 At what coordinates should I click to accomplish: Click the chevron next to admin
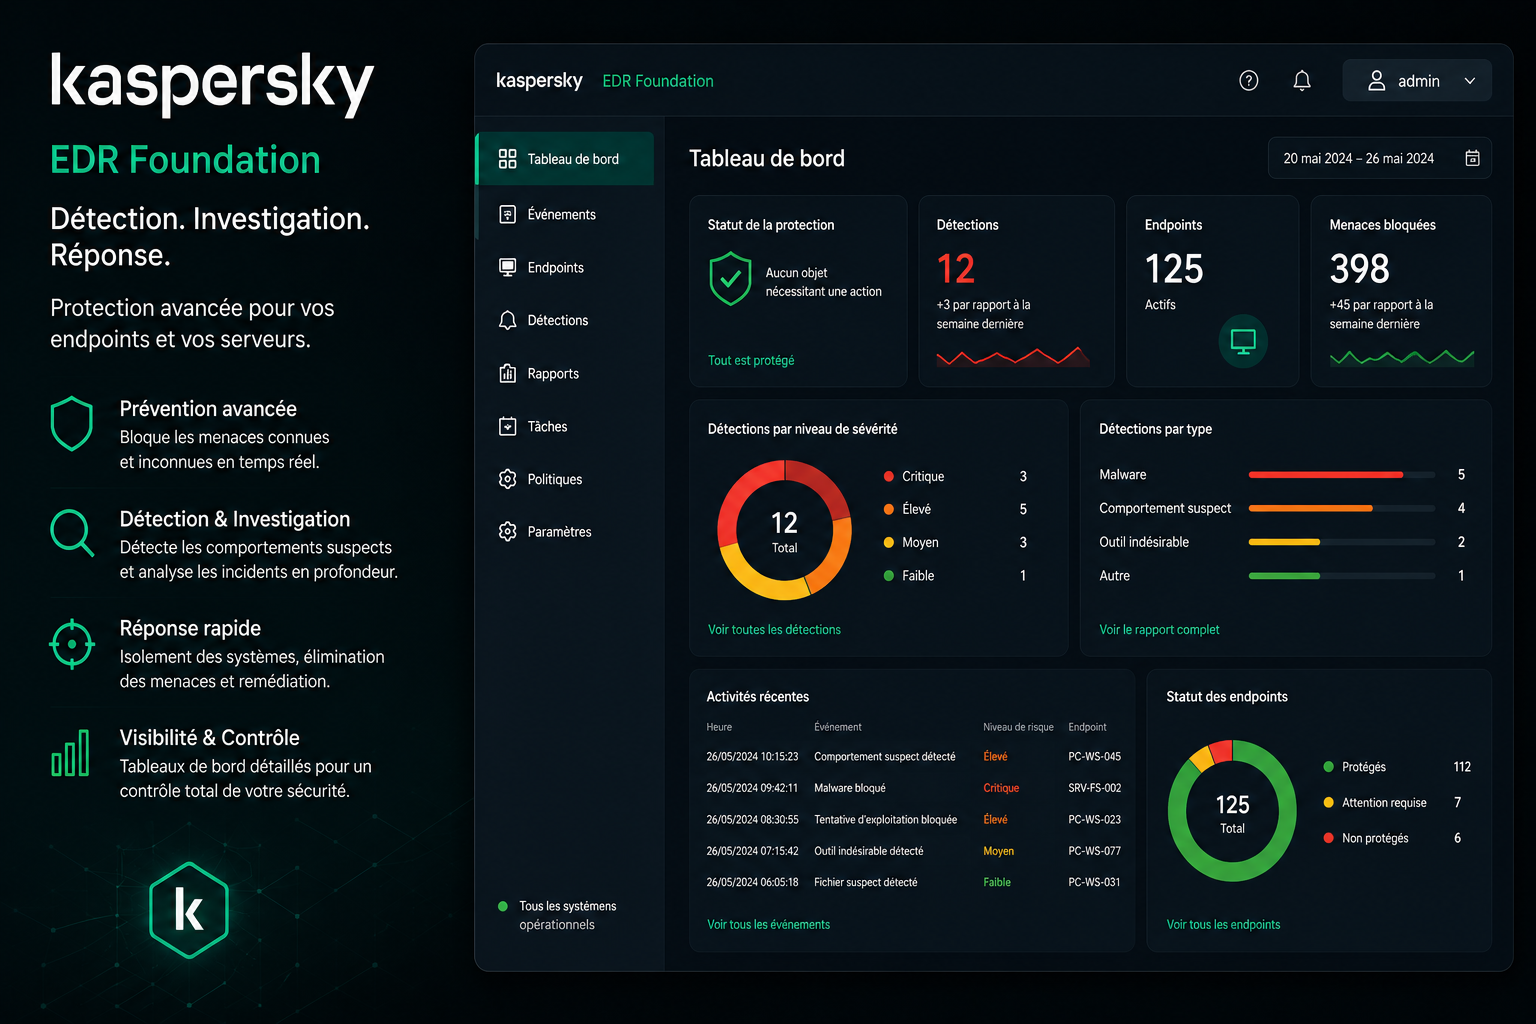(x=1470, y=81)
